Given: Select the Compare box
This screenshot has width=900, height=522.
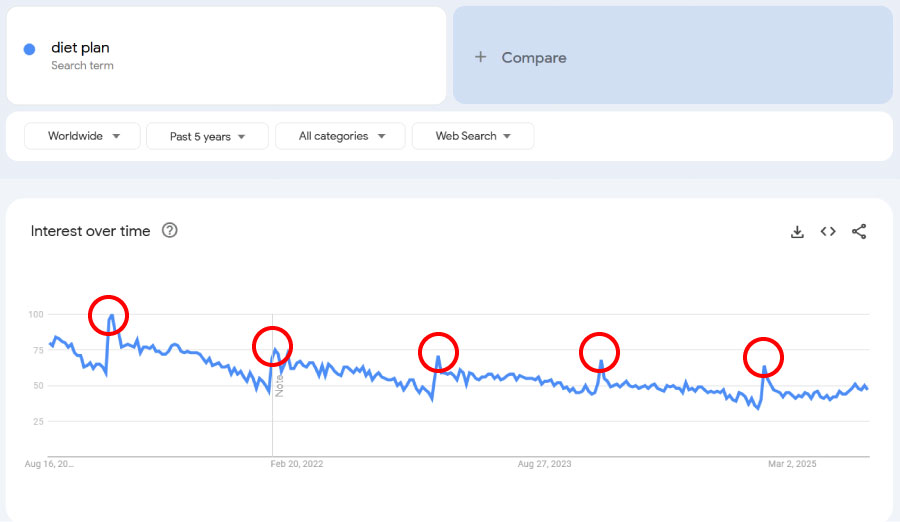Looking at the screenshot, I should 672,56.
